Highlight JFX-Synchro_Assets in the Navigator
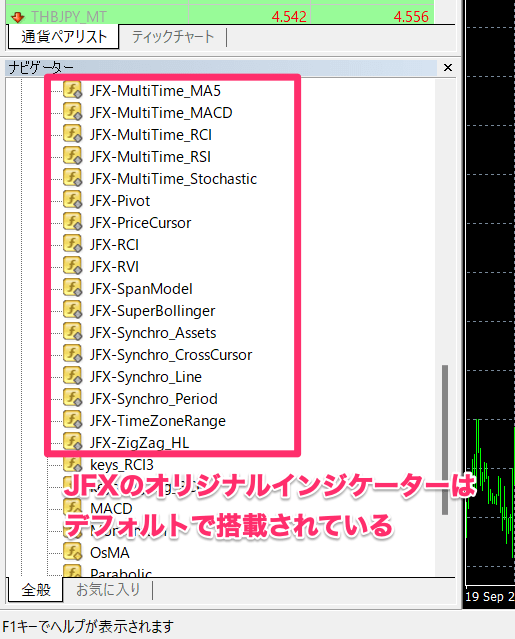This screenshot has height=639, width=515. [x=153, y=333]
